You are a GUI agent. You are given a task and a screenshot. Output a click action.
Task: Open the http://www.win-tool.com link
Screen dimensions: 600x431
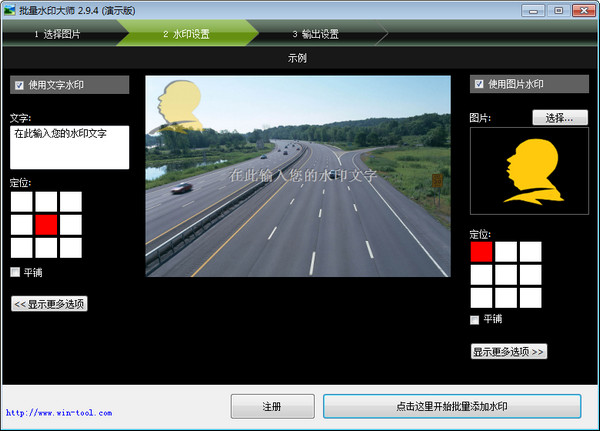tap(59, 413)
